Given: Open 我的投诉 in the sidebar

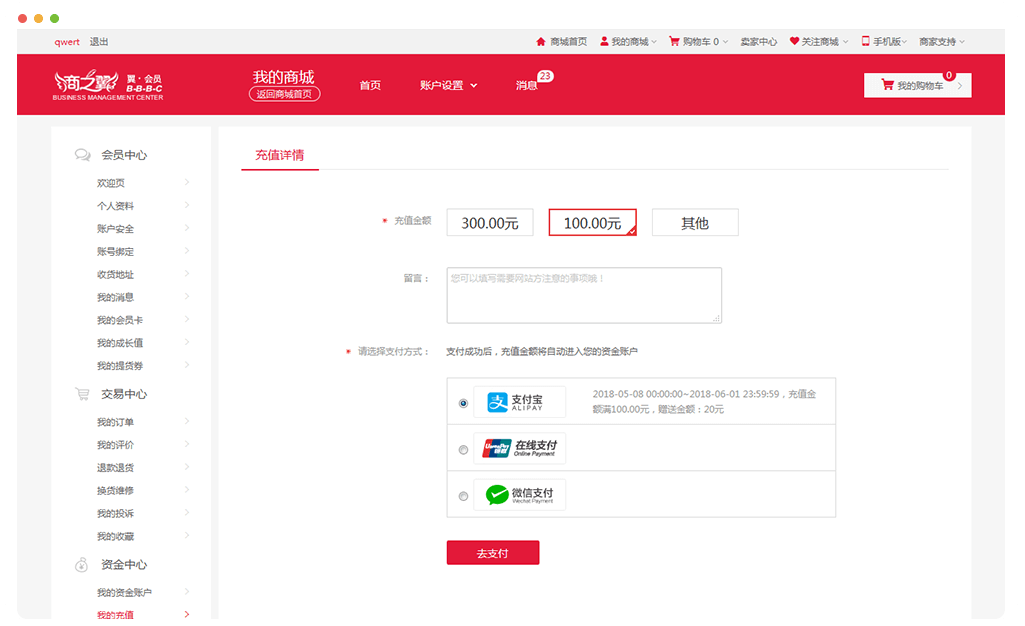Looking at the screenshot, I should coord(116,514).
